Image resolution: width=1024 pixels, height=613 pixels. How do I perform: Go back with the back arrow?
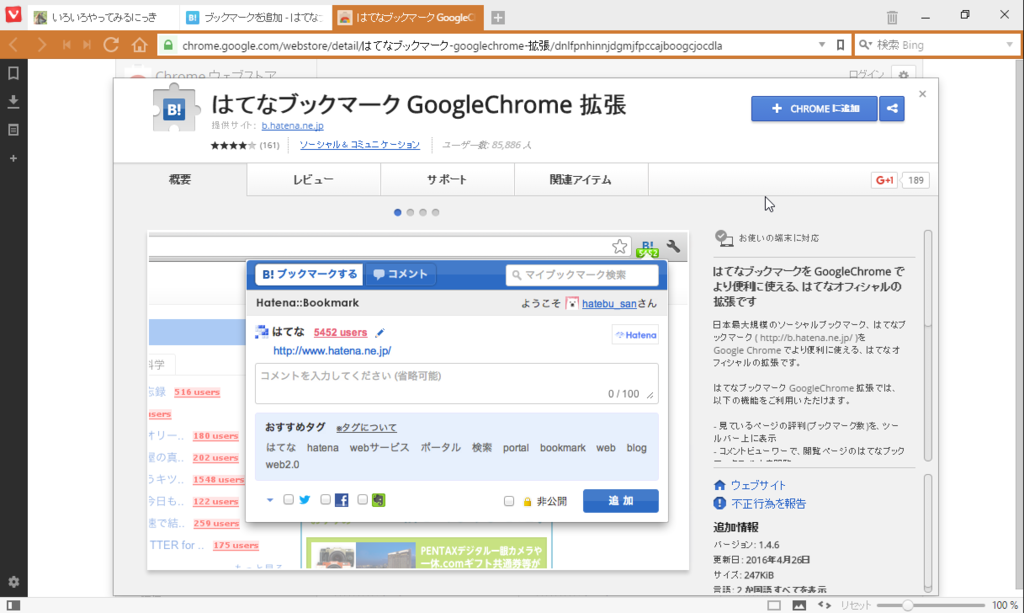[14, 45]
